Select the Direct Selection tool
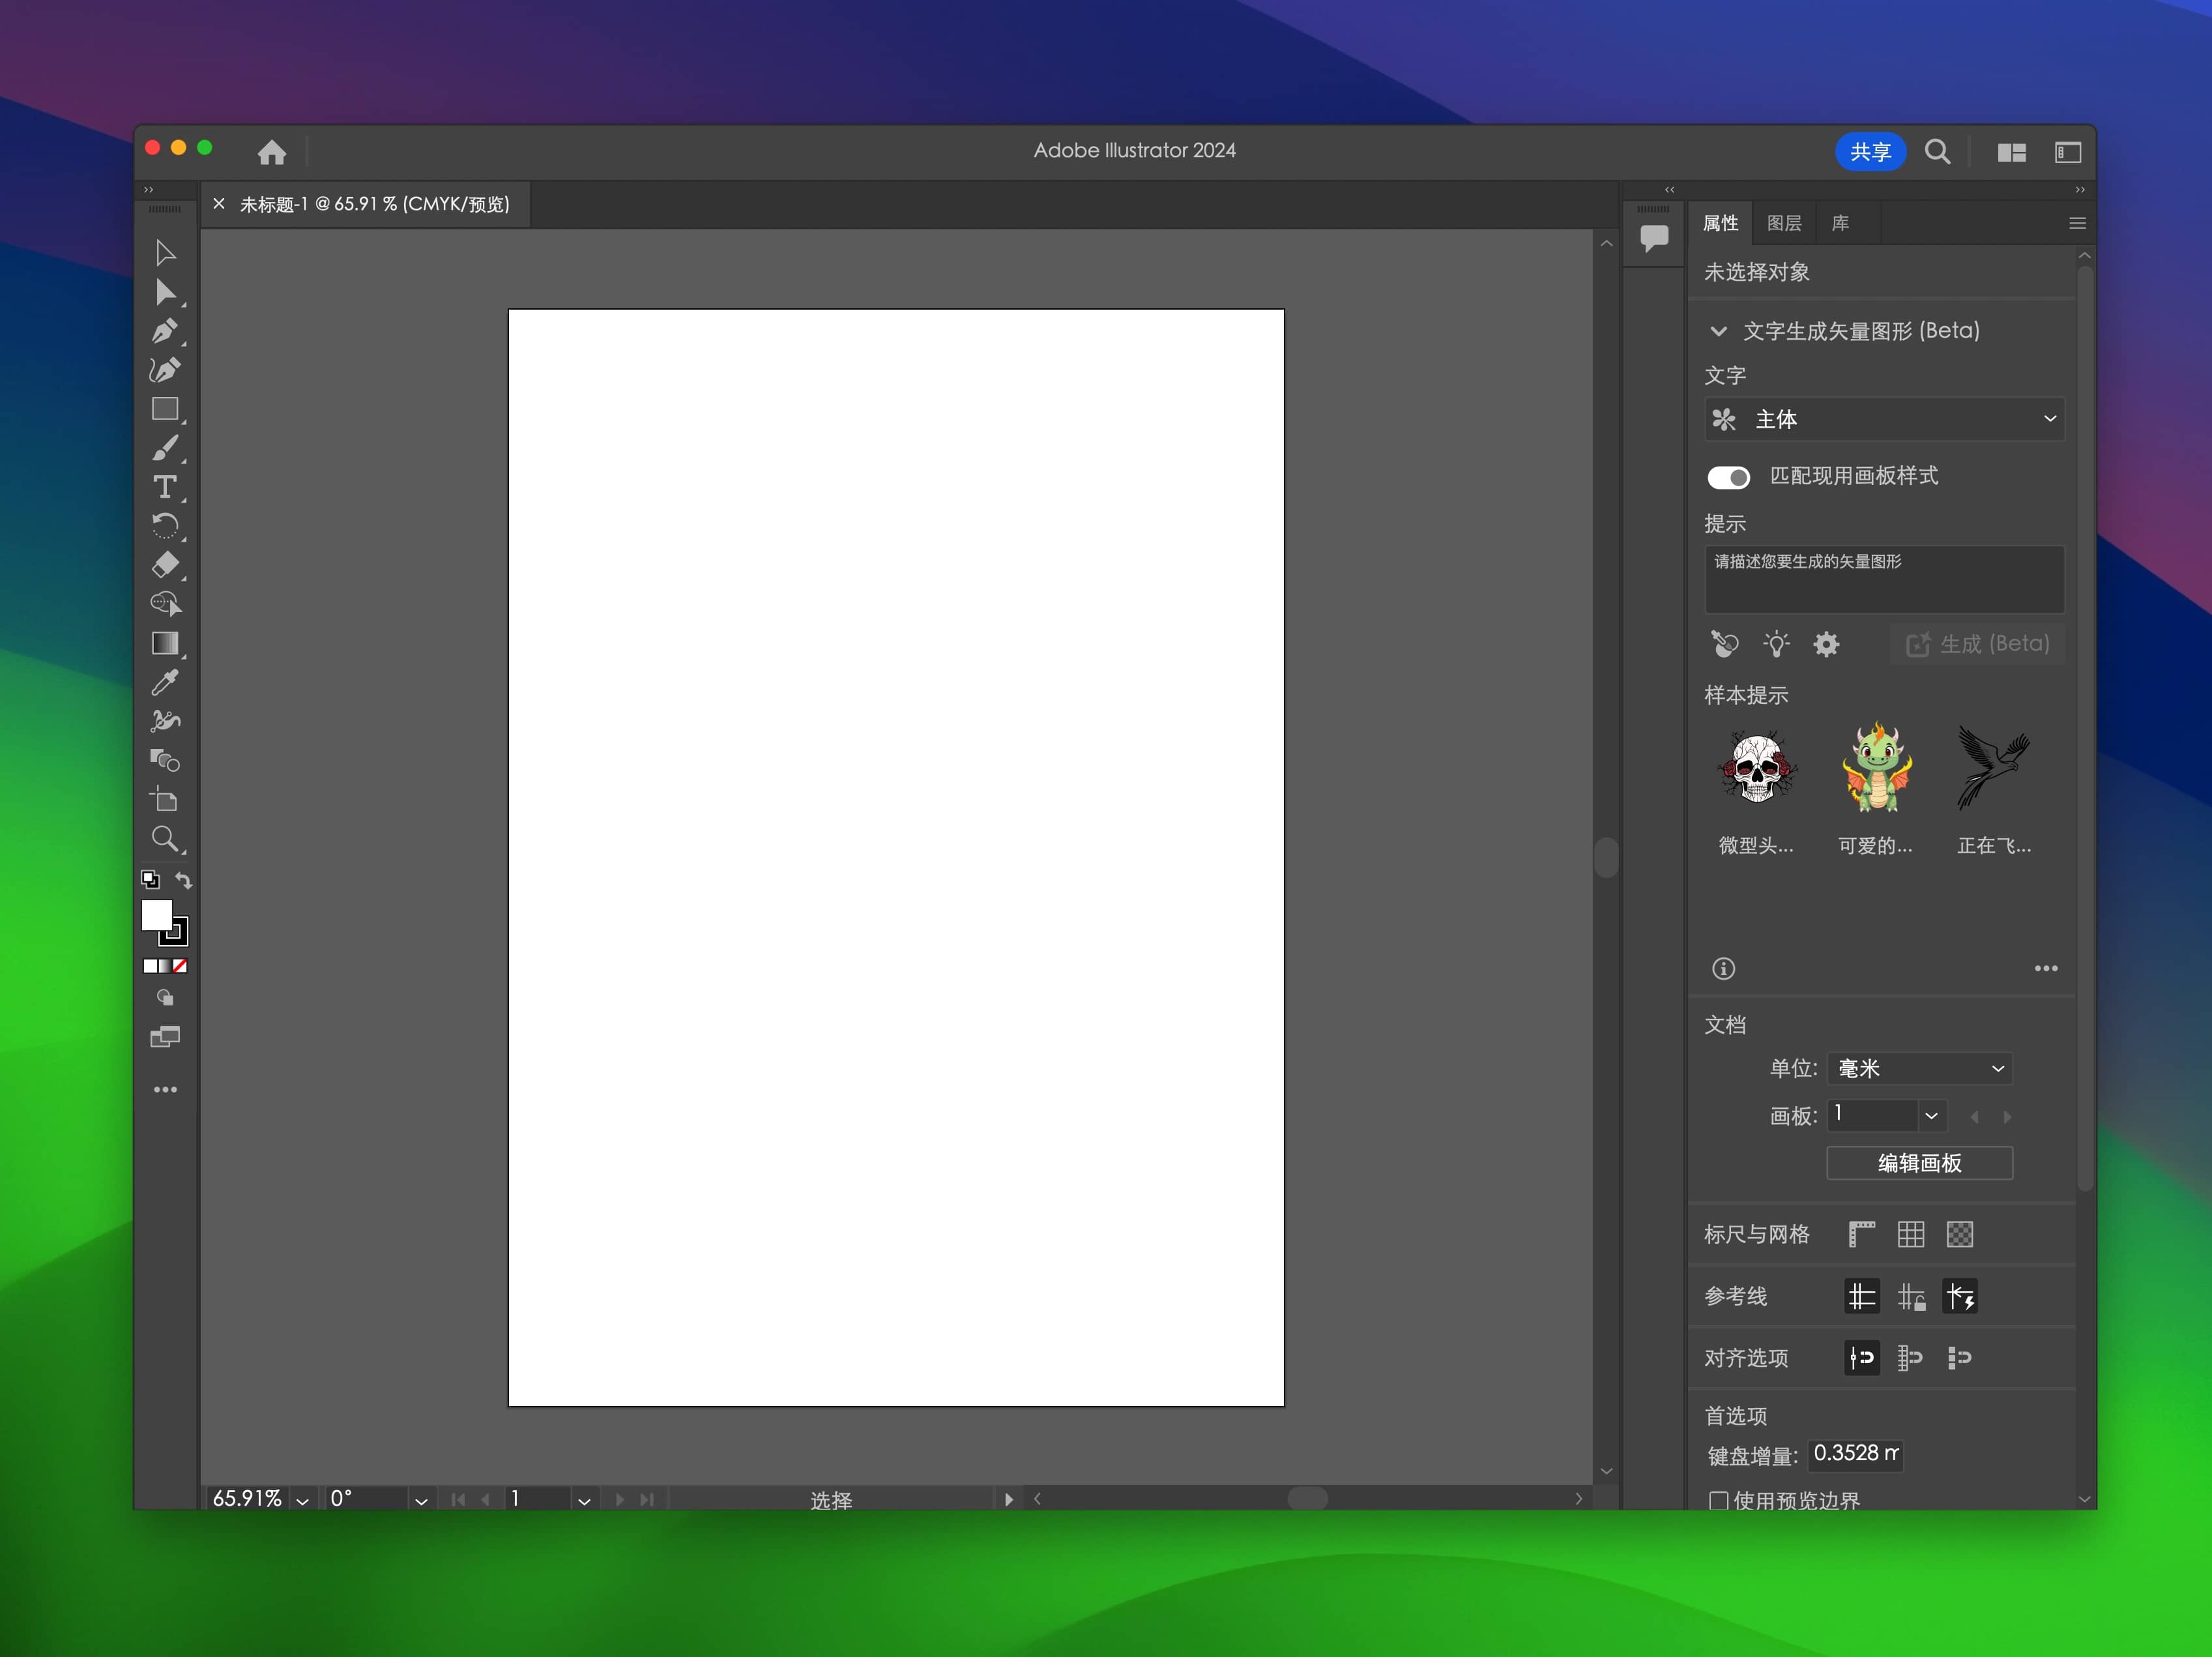The width and height of the screenshot is (2212, 1657). coord(165,292)
